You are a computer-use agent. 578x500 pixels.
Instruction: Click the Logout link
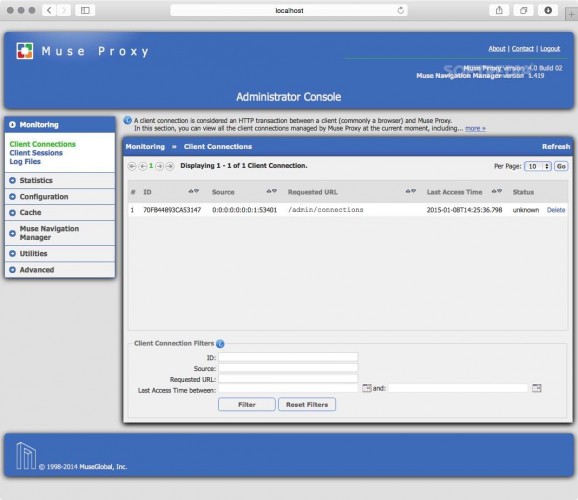550,49
